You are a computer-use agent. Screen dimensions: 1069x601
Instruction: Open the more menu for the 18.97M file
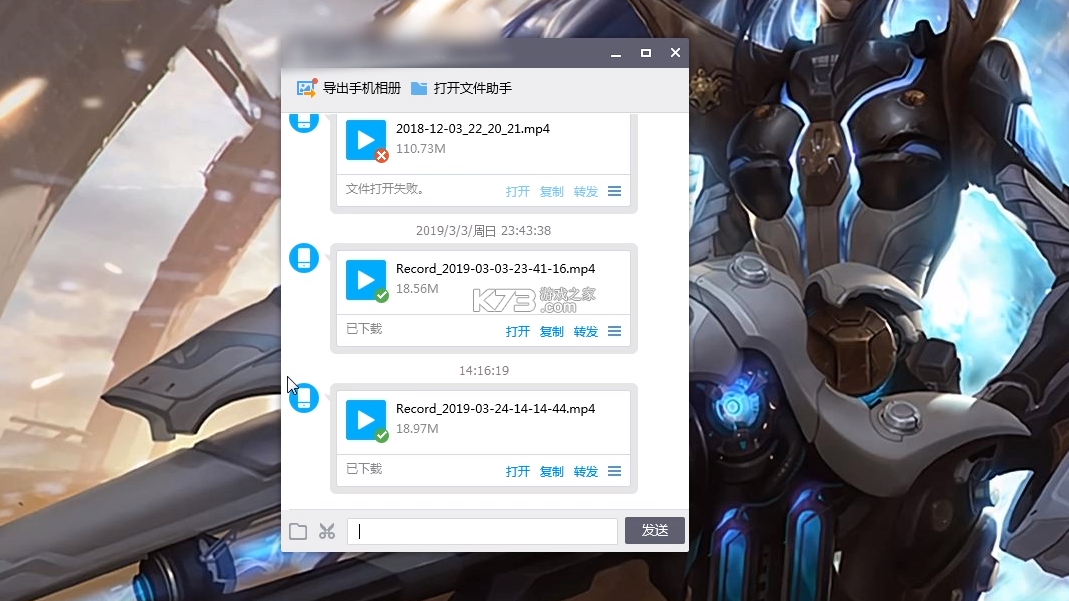coord(614,472)
